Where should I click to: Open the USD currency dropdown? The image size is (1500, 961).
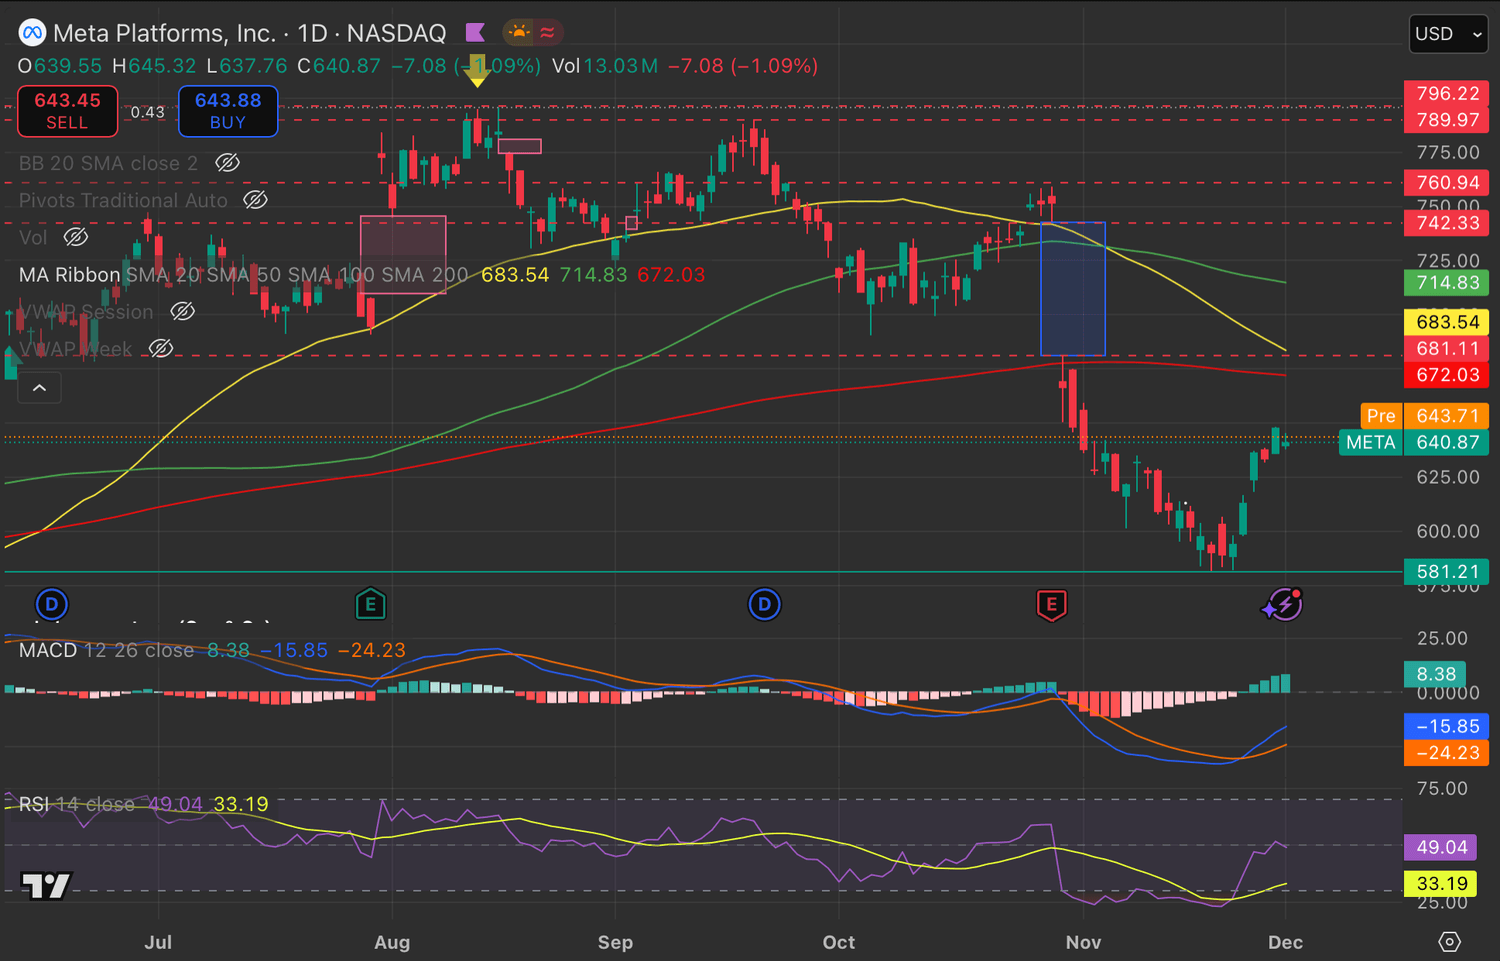tap(1448, 34)
